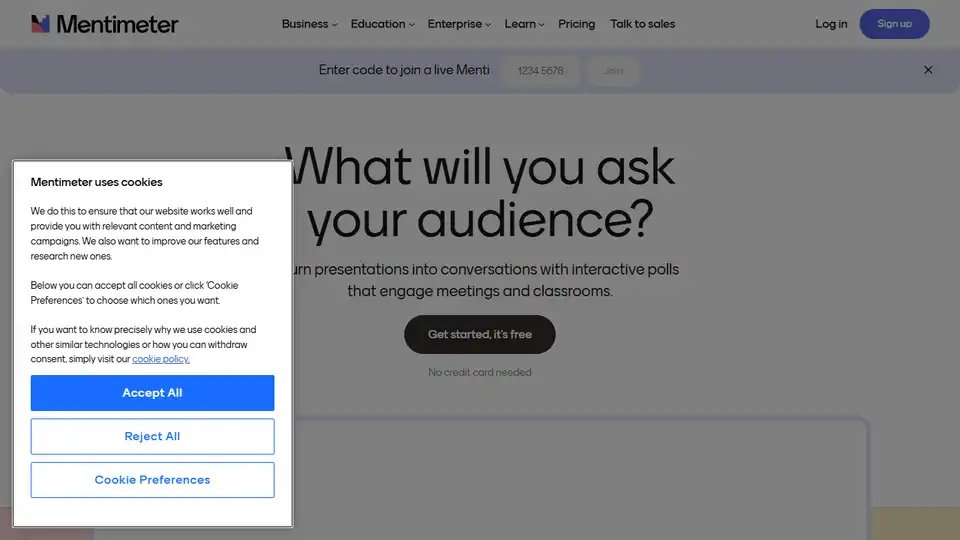The image size is (960, 540).
Task: Expand the Enterprise navigation dropdown
Action: (459, 24)
